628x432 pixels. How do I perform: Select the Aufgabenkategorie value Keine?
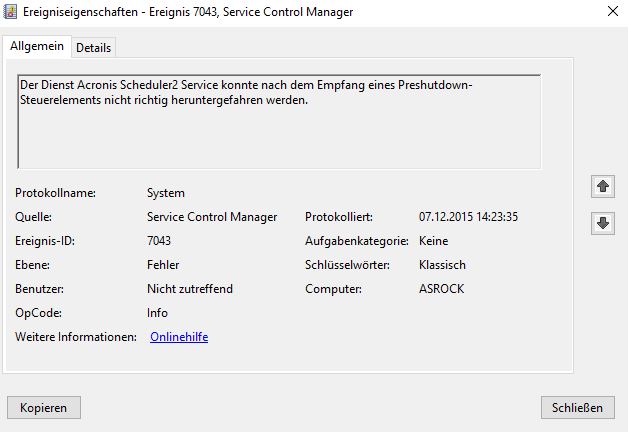click(x=433, y=241)
